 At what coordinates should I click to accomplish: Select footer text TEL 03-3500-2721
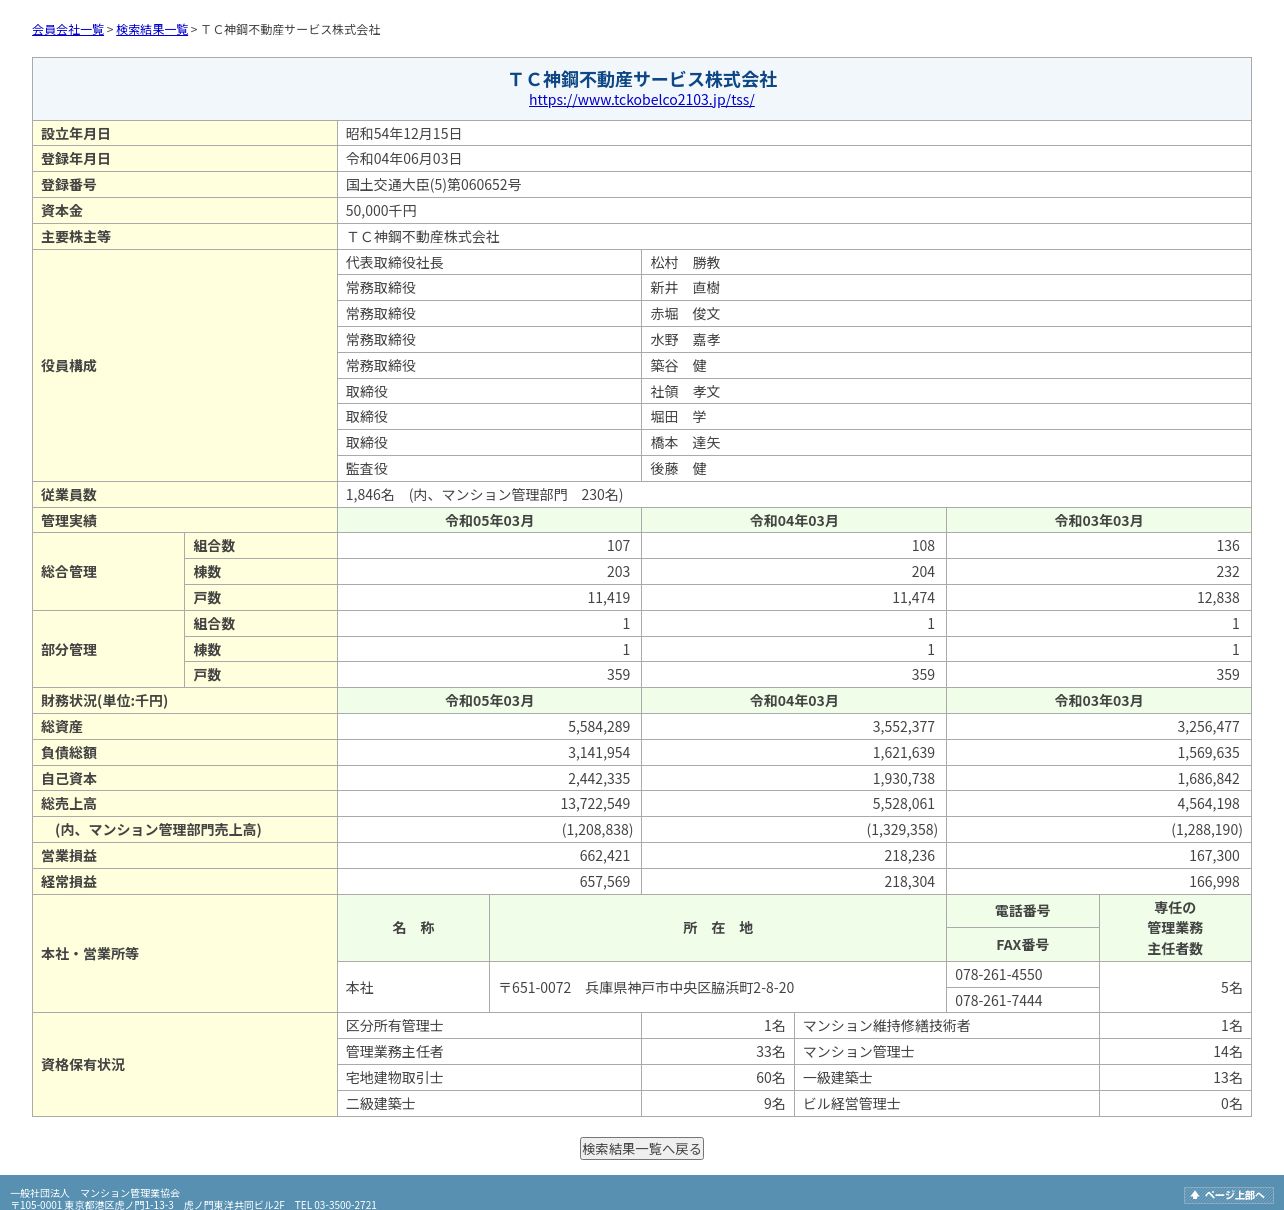click(336, 1205)
